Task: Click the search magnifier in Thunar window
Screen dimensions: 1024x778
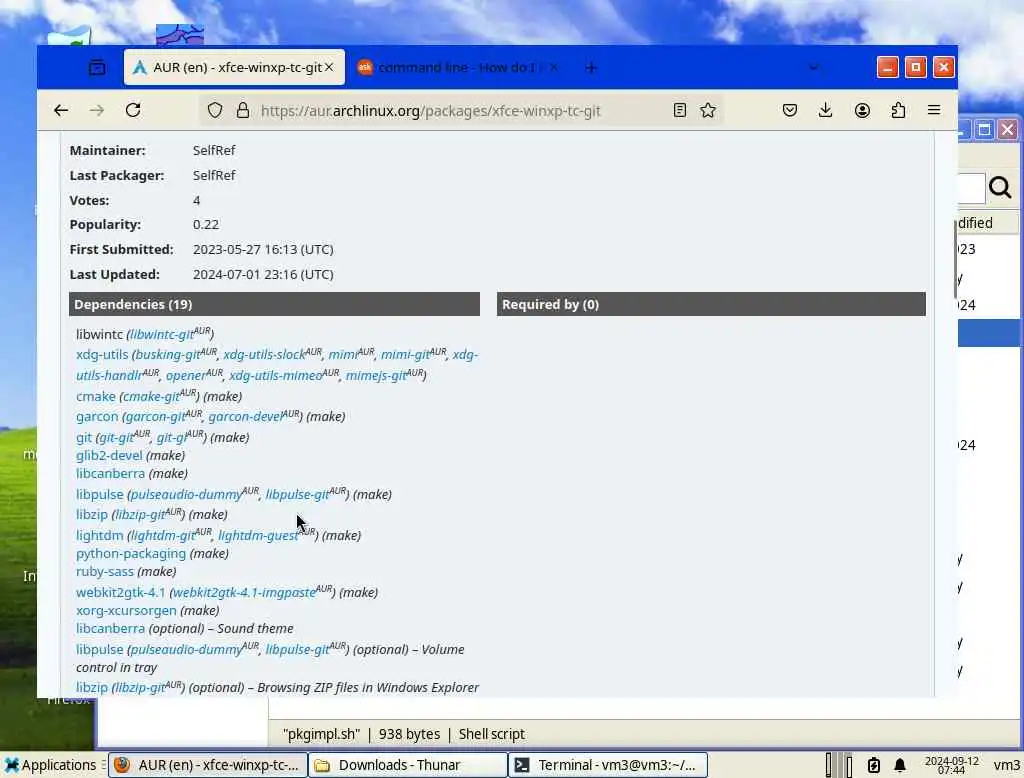Action: (1000, 187)
